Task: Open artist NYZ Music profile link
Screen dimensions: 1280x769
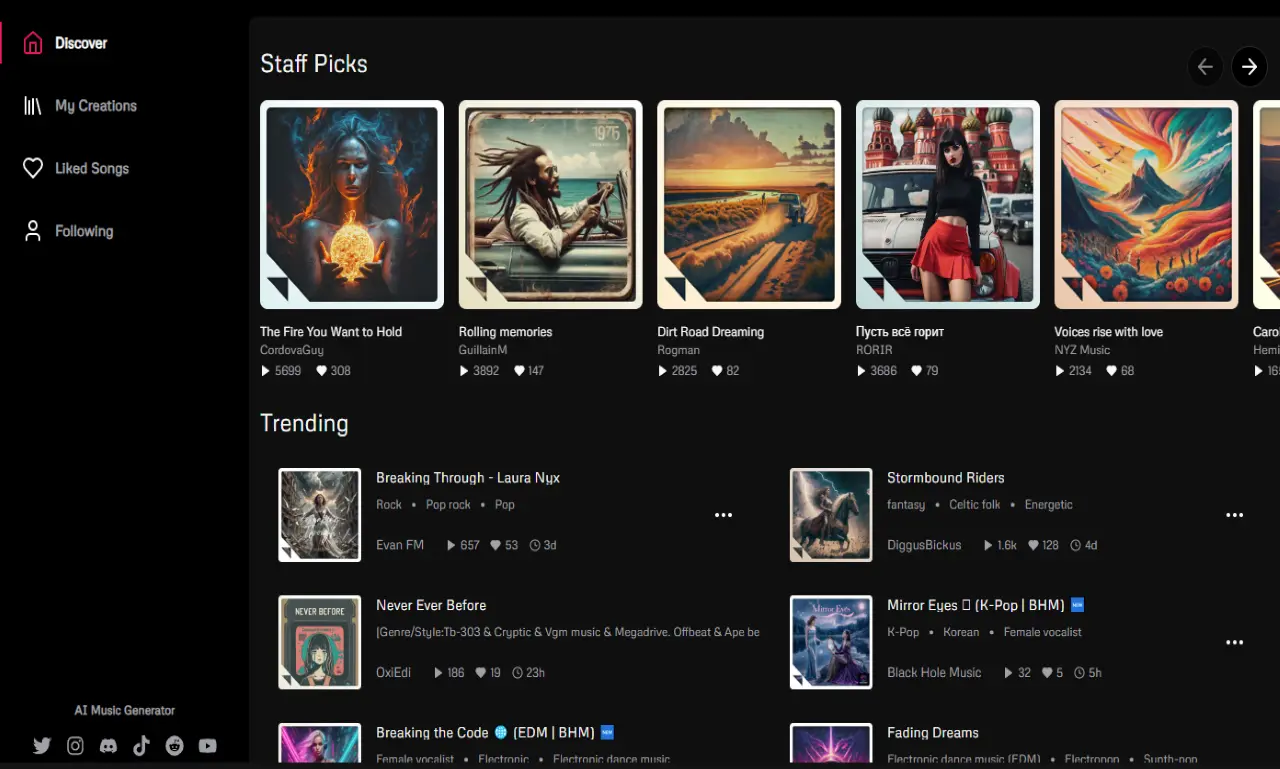Action: point(1082,350)
